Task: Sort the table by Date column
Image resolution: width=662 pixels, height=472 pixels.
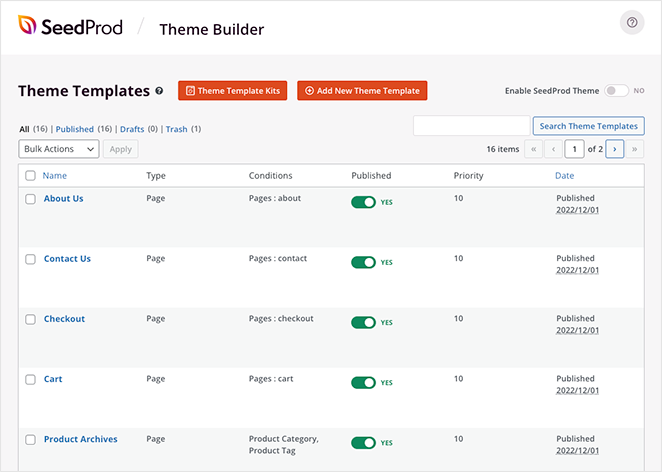Action: tap(565, 176)
